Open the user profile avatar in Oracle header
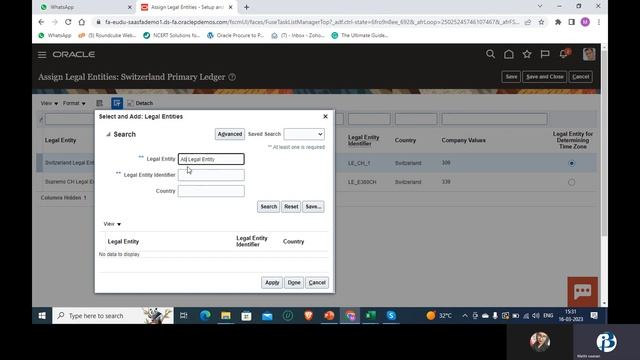Image resolution: width=640 pixels, height=360 pixels. [589, 54]
